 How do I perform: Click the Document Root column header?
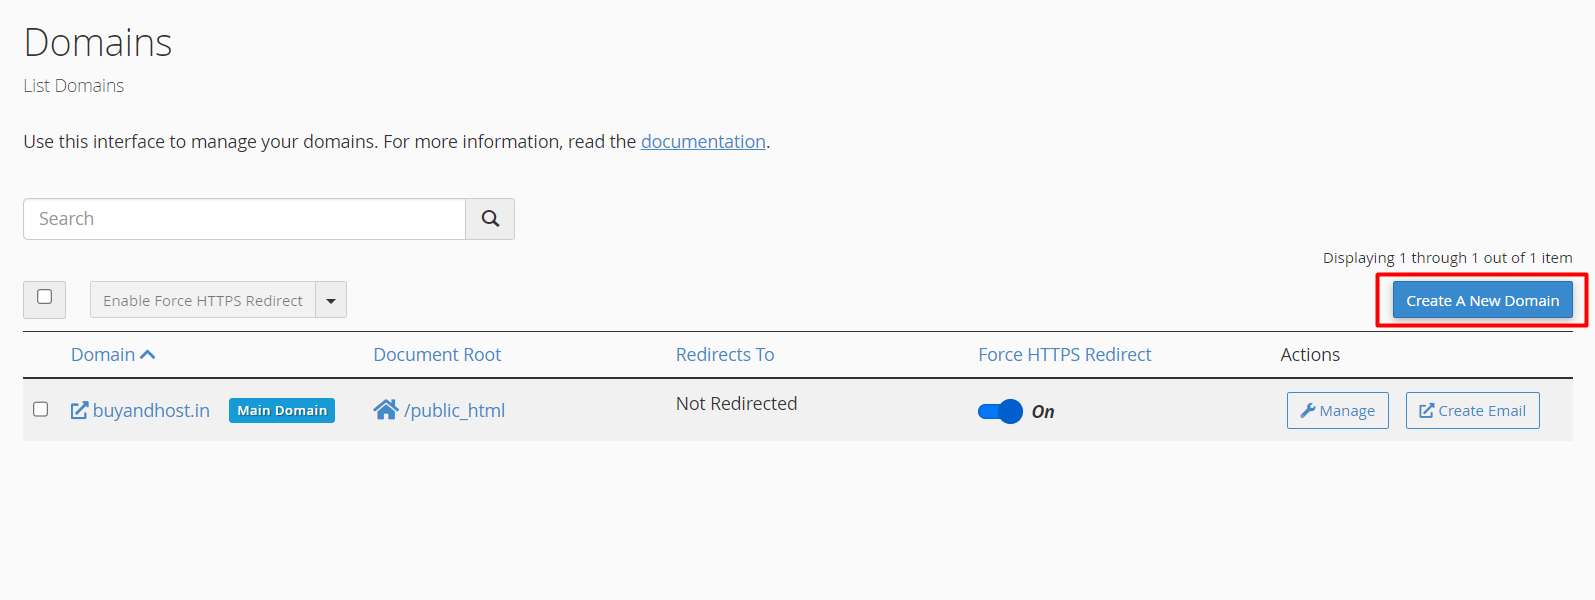coord(437,354)
